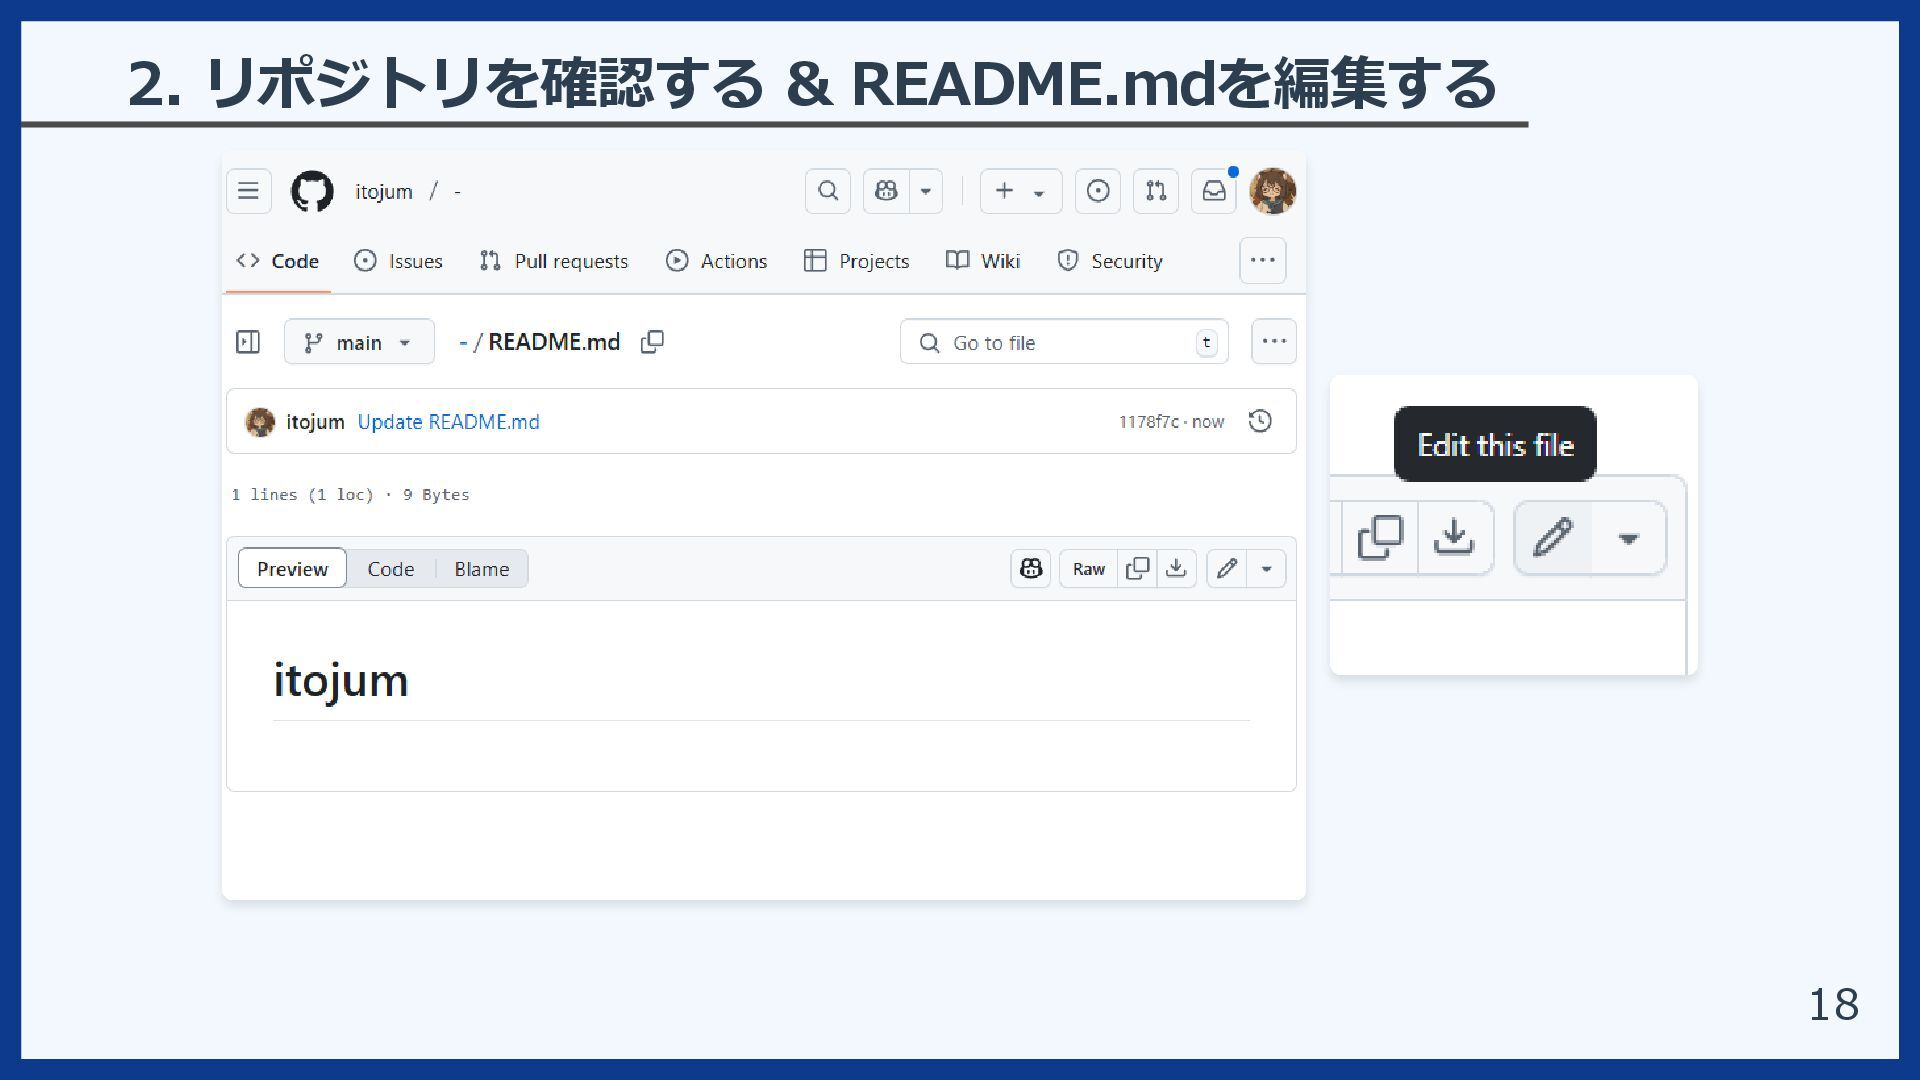
Task: Click the repository root dash in file path
Action: pyautogui.click(x=463, y=342)
